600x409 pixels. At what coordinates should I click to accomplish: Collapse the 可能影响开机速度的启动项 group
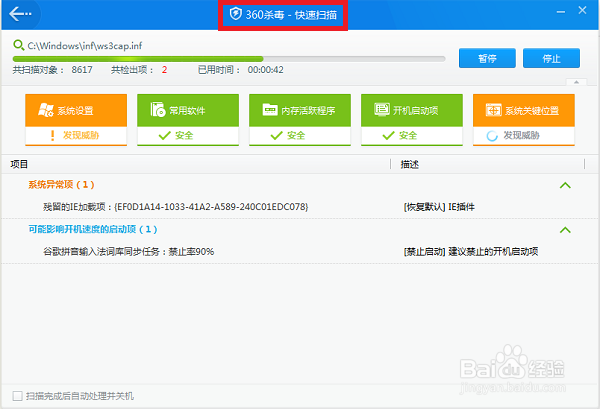coord(565,230)
